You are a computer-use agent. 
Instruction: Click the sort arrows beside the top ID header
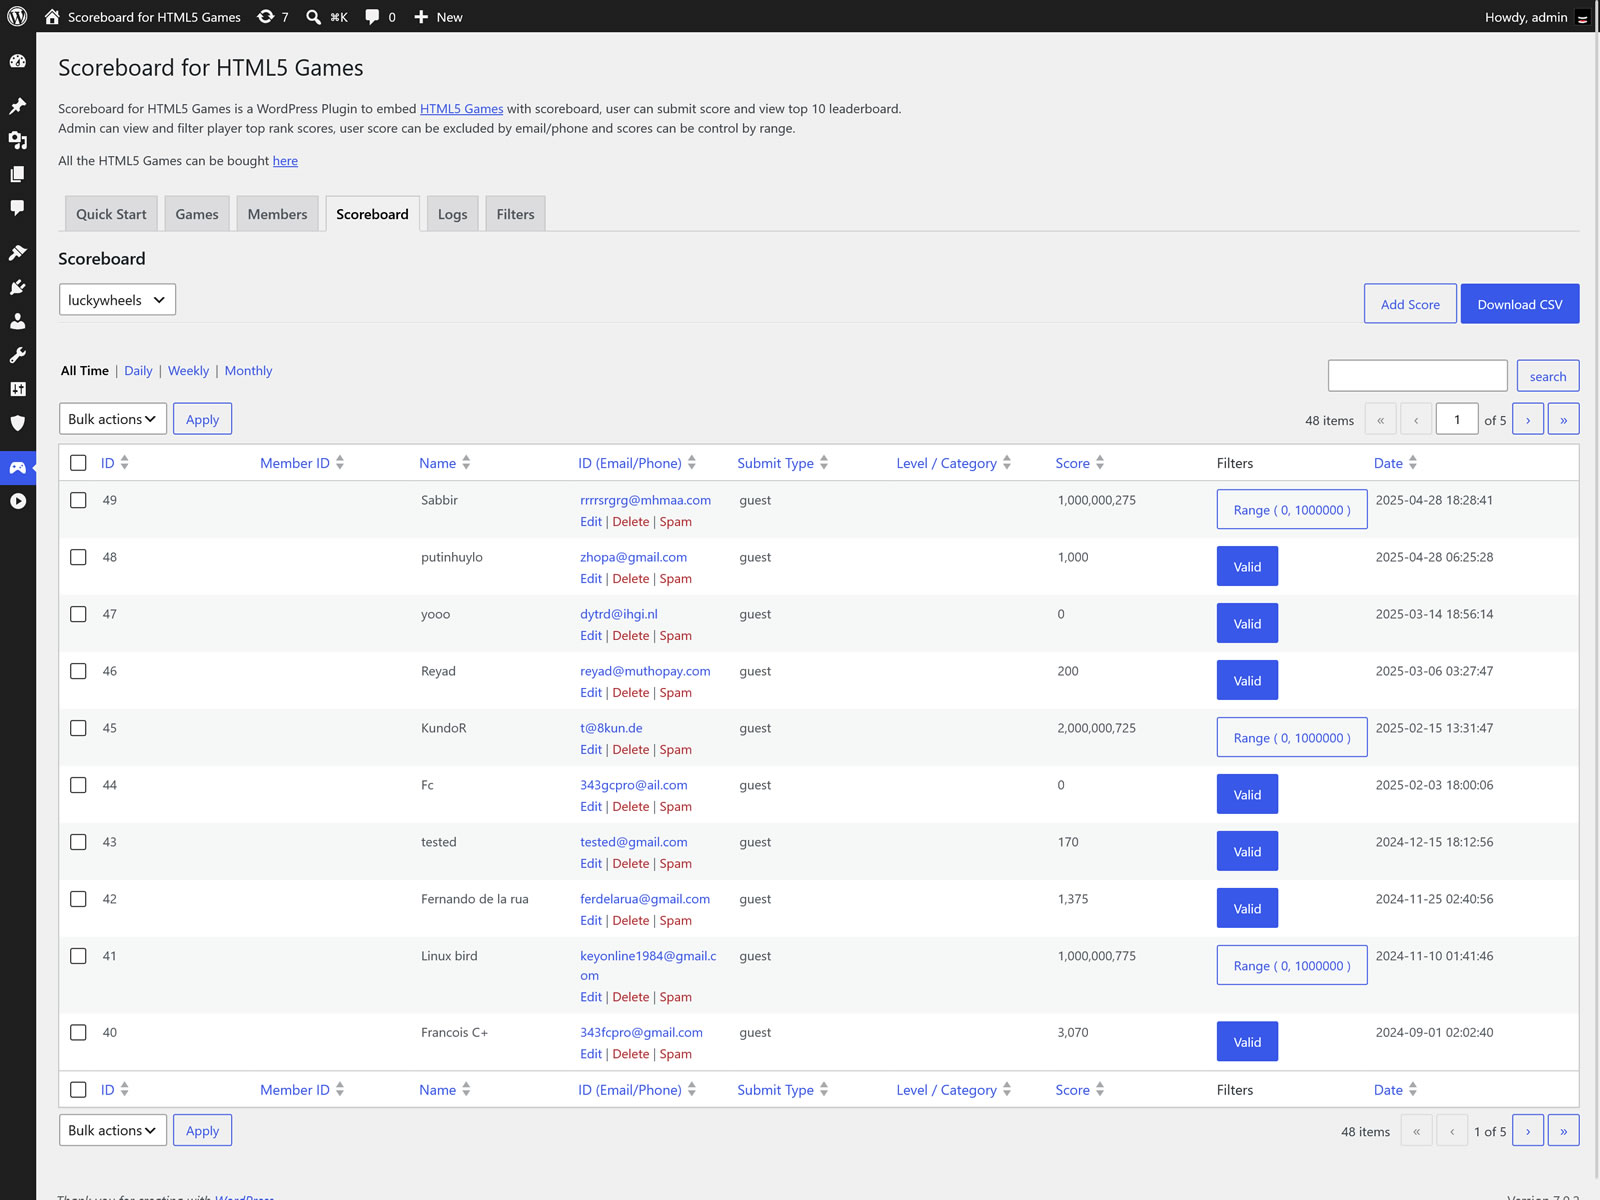(124, 463)
